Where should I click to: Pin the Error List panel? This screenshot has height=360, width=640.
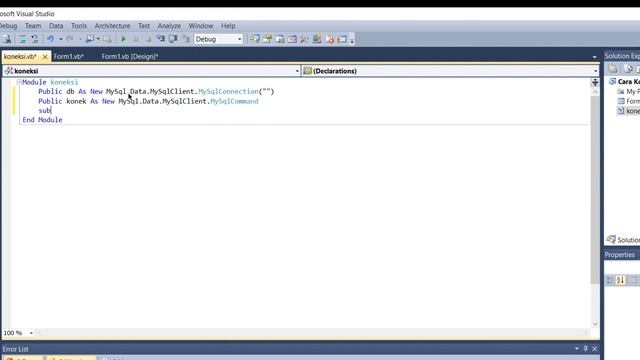point(585,349)
